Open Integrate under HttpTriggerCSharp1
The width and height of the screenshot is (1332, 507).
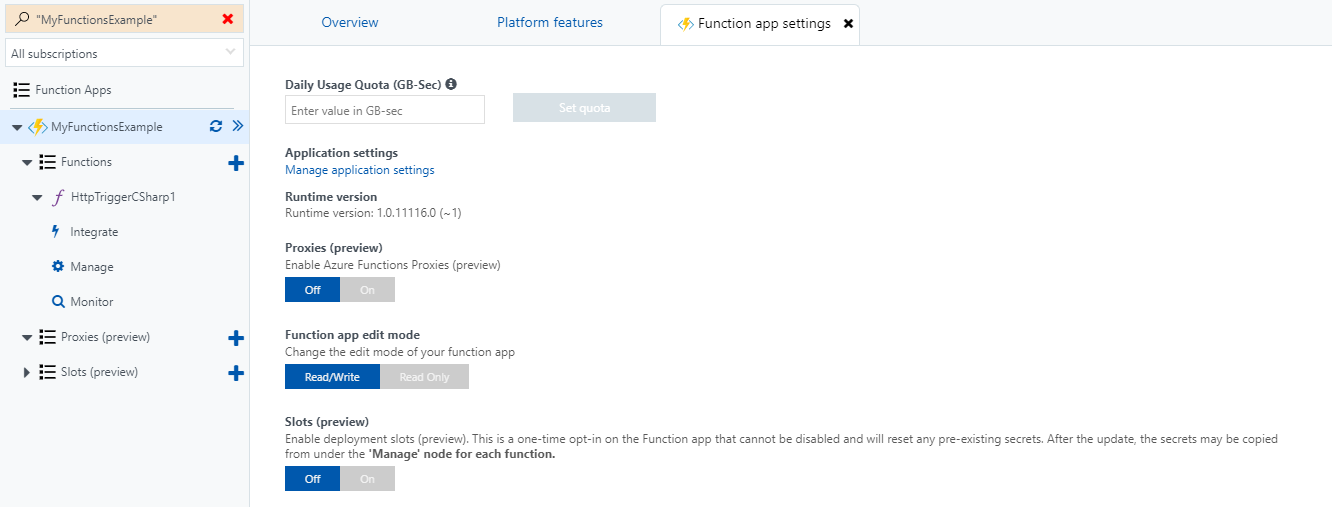click(94, 232)
